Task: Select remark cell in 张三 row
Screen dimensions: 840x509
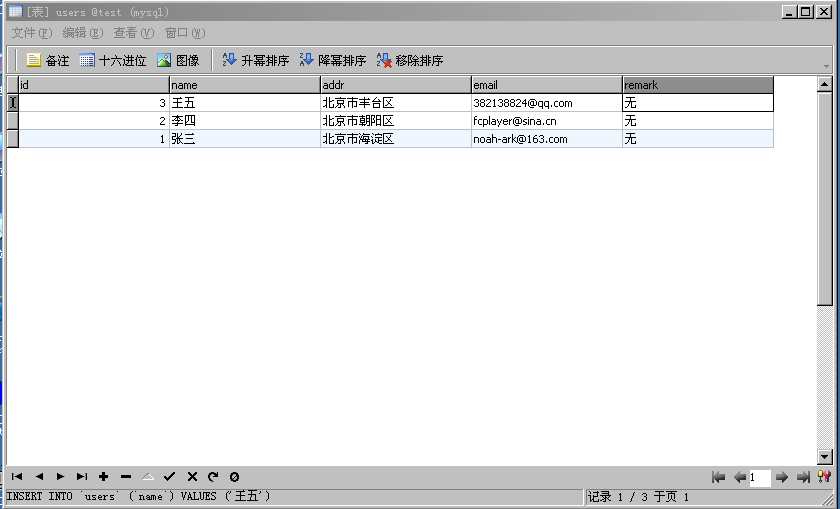Action: (x=698, y=139)
